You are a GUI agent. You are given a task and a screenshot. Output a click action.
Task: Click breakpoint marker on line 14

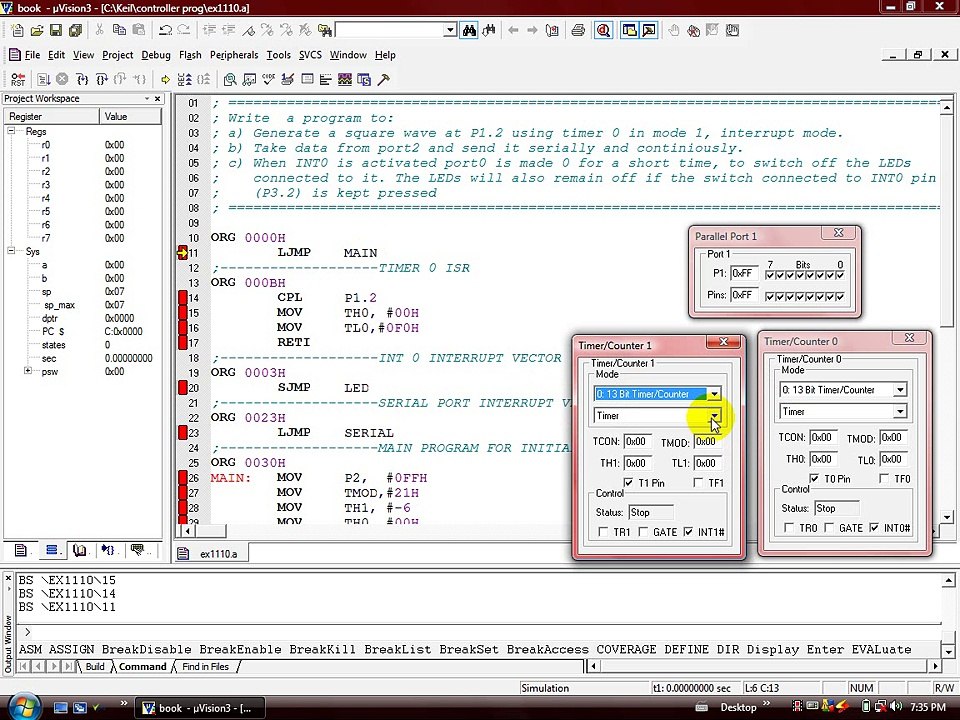point(182,298)
